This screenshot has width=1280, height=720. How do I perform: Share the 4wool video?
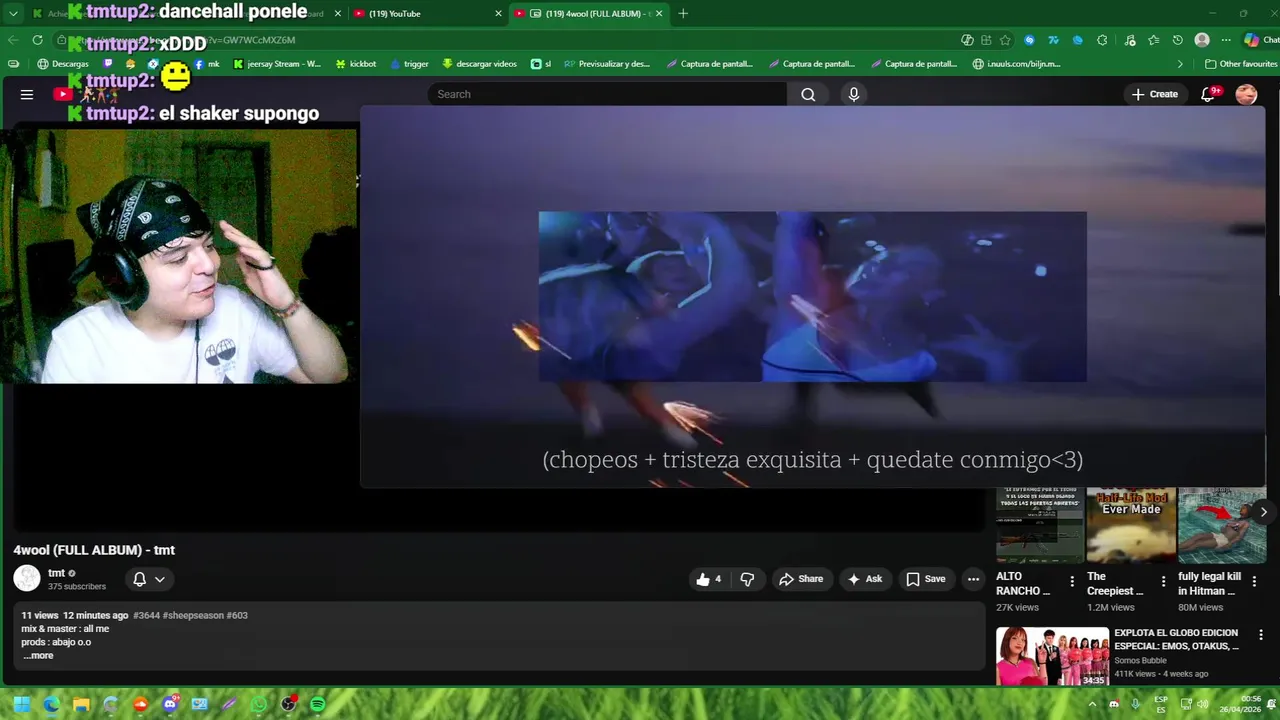801,579
